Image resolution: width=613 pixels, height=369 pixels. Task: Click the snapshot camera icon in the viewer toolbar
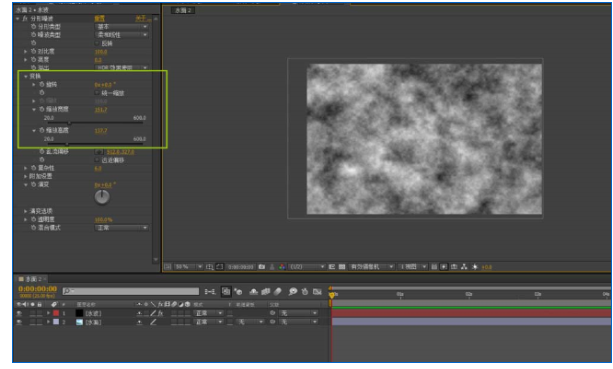(262, 267)
